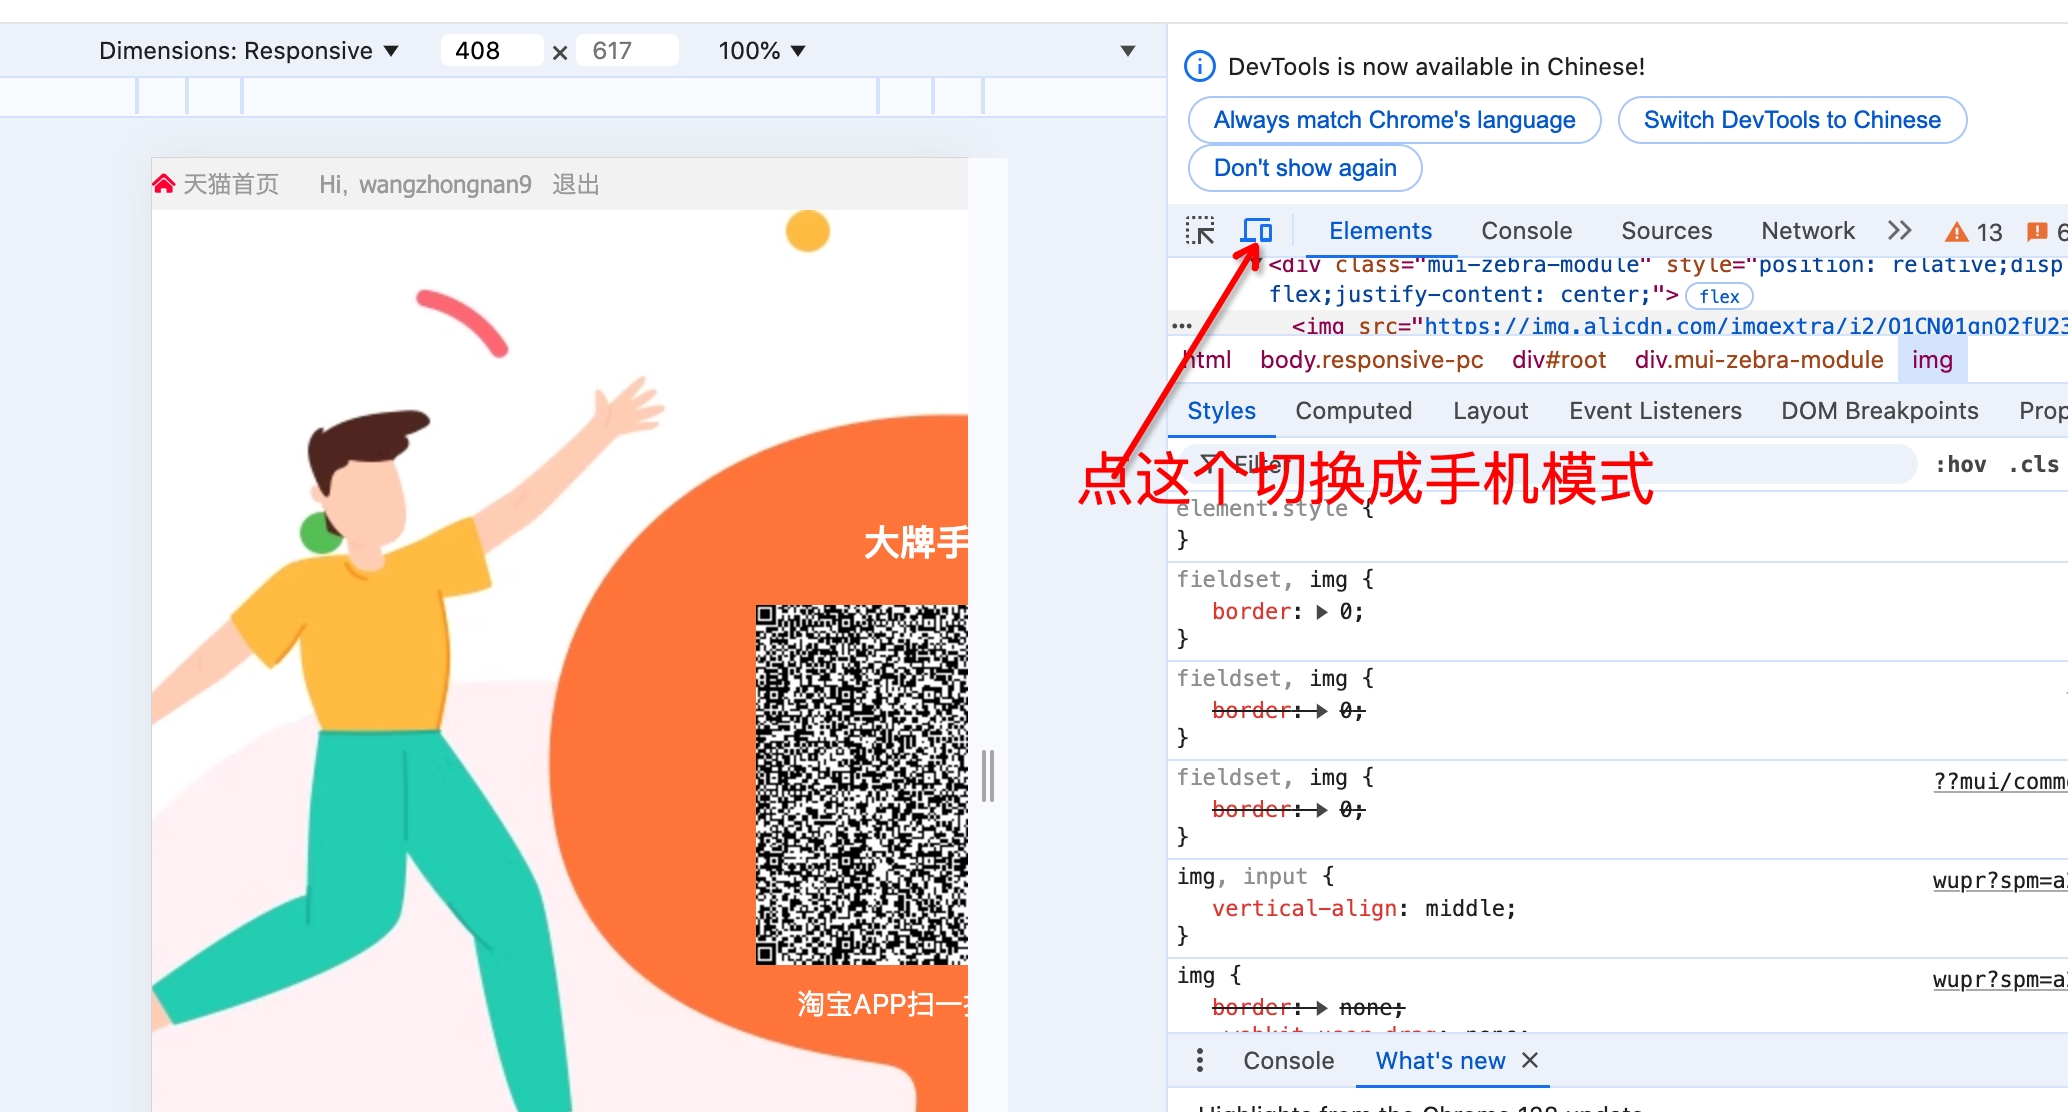The image size is (2068, 1112).
Task: Click the flex layout badge
Action: 1719,296
